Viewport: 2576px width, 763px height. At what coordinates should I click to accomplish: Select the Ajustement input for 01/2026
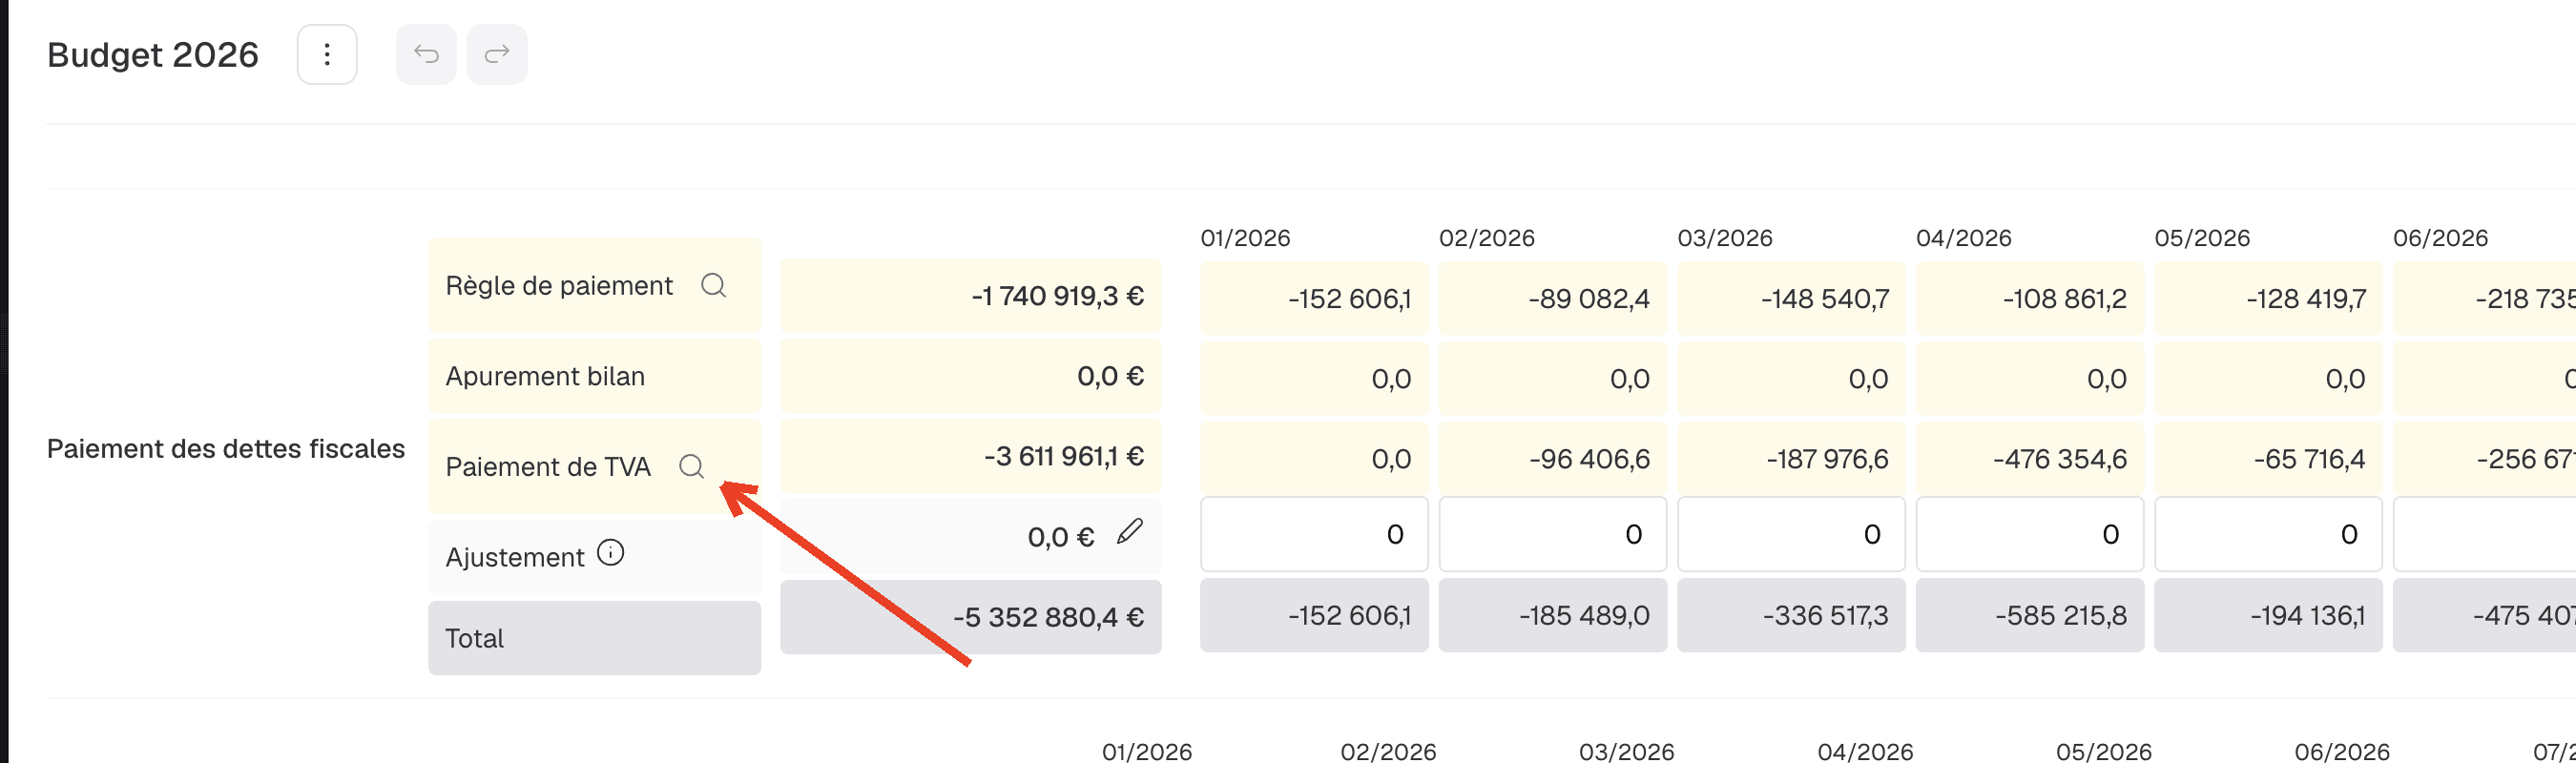(x=1314, y=534)
